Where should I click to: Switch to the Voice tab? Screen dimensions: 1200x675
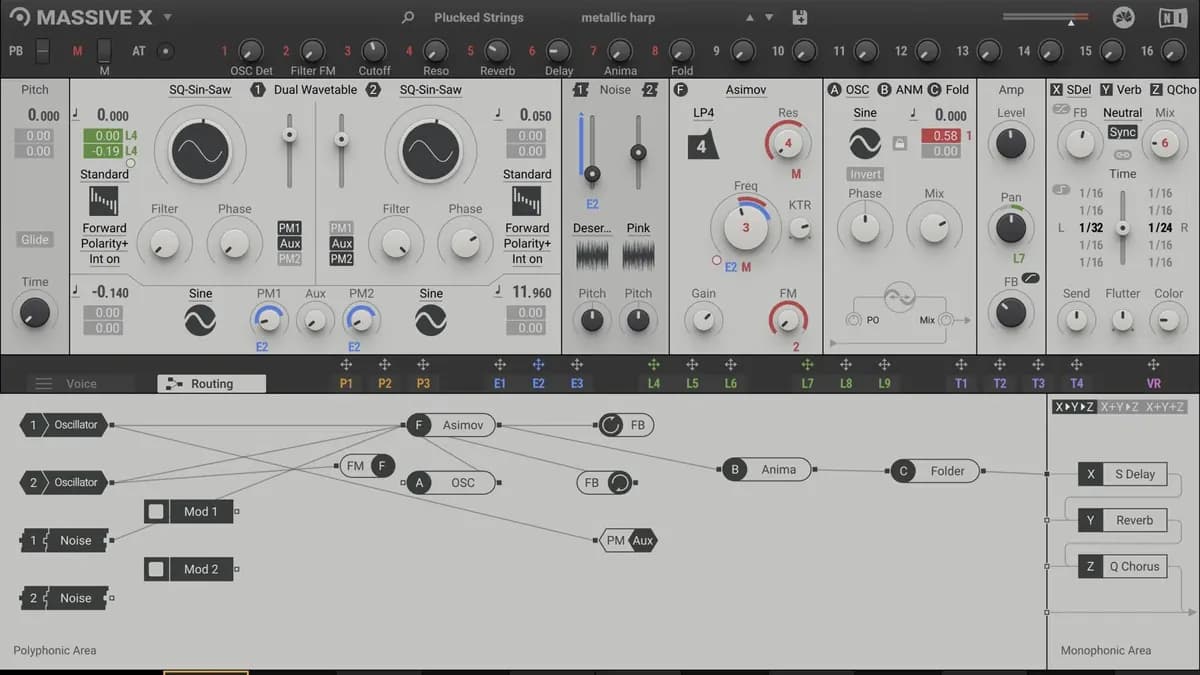pos(82,383)
